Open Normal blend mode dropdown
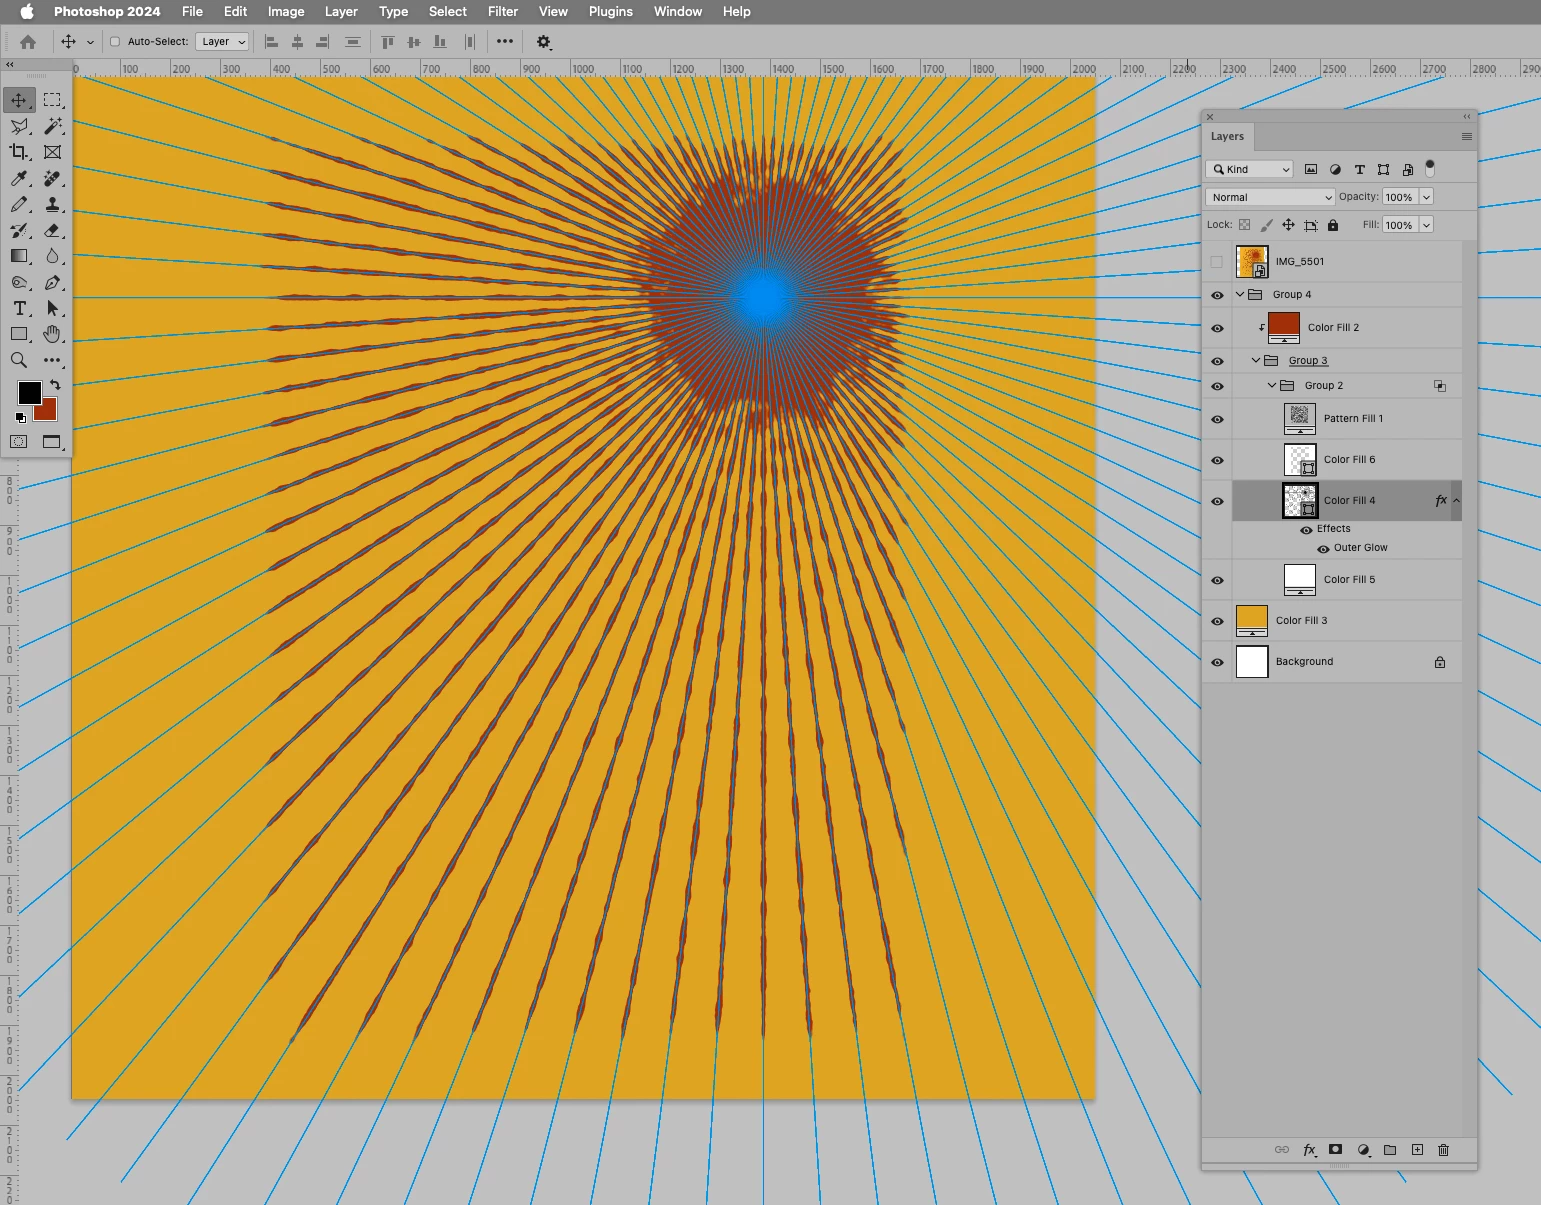 point(1270,197)
